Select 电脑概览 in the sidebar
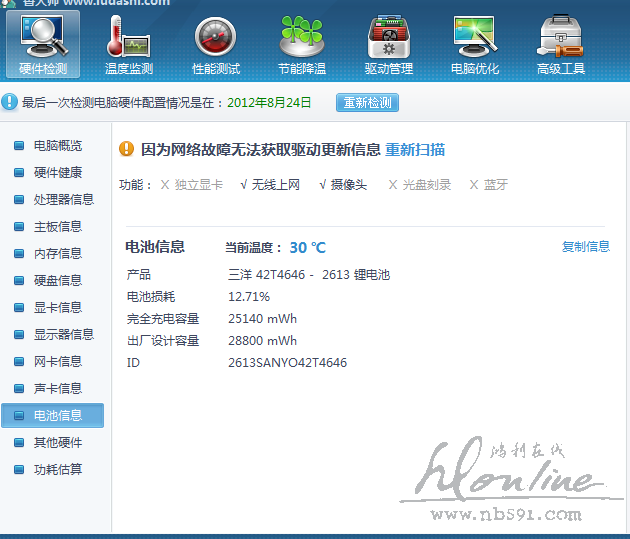Viewport: 630px width, 539px height. tap(57, 145)
